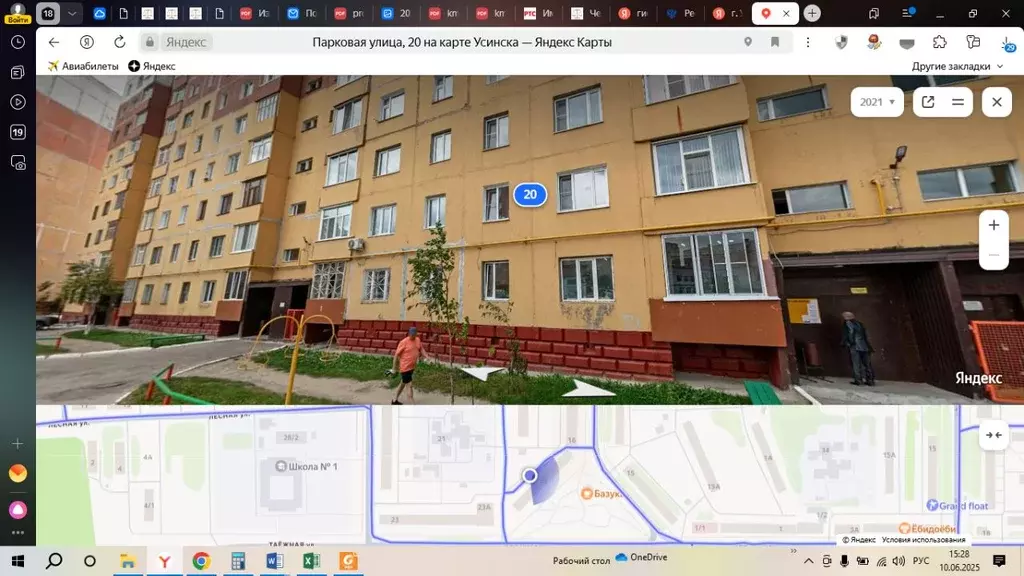Click the Базука place marker on the map
The image size is (1024, 576).
point(601,494)
